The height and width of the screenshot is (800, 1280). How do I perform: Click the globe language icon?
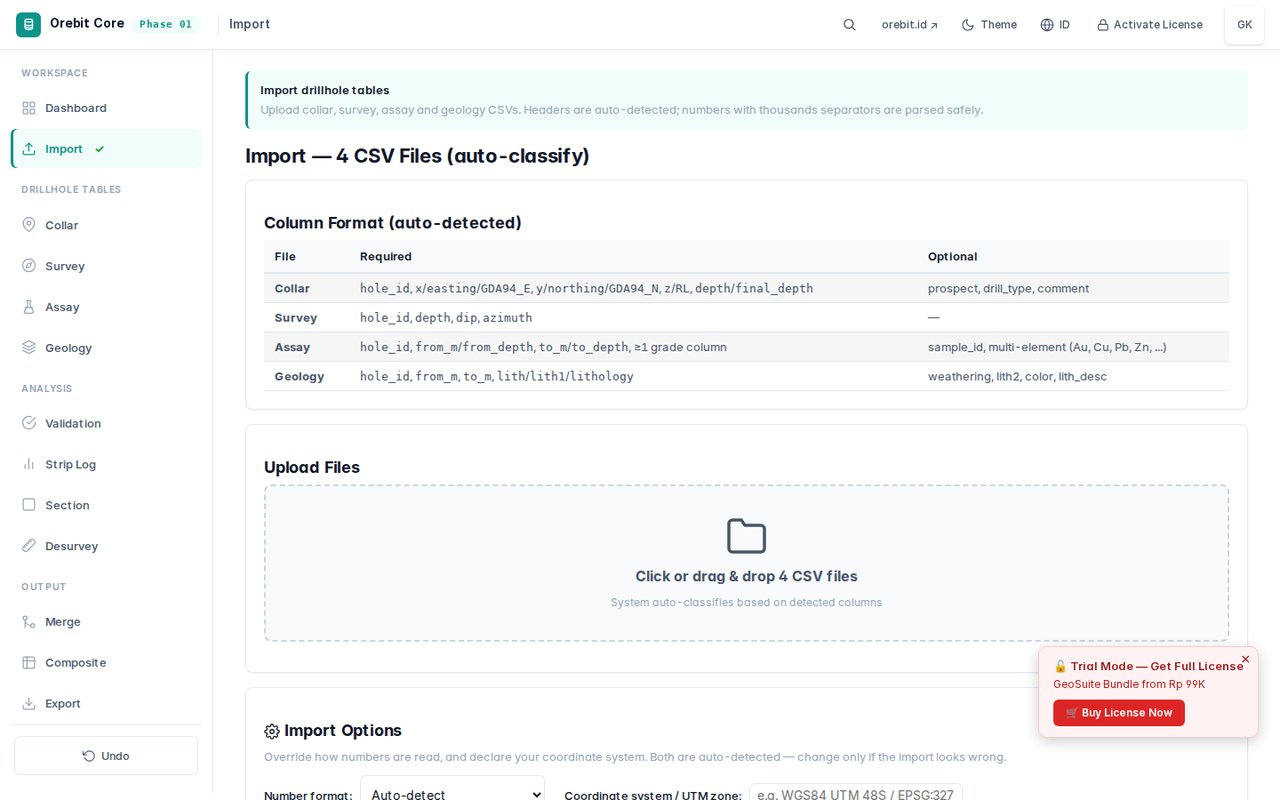pos(1047,25)
